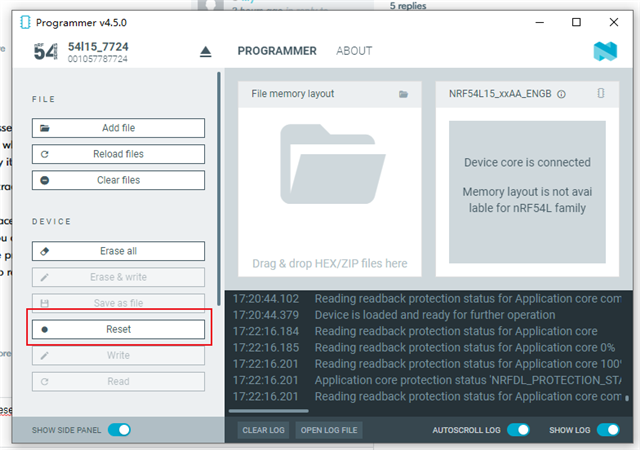Click log line with timestamp 17:20:44.102
640x450 pixels.
tap(427, 299)
